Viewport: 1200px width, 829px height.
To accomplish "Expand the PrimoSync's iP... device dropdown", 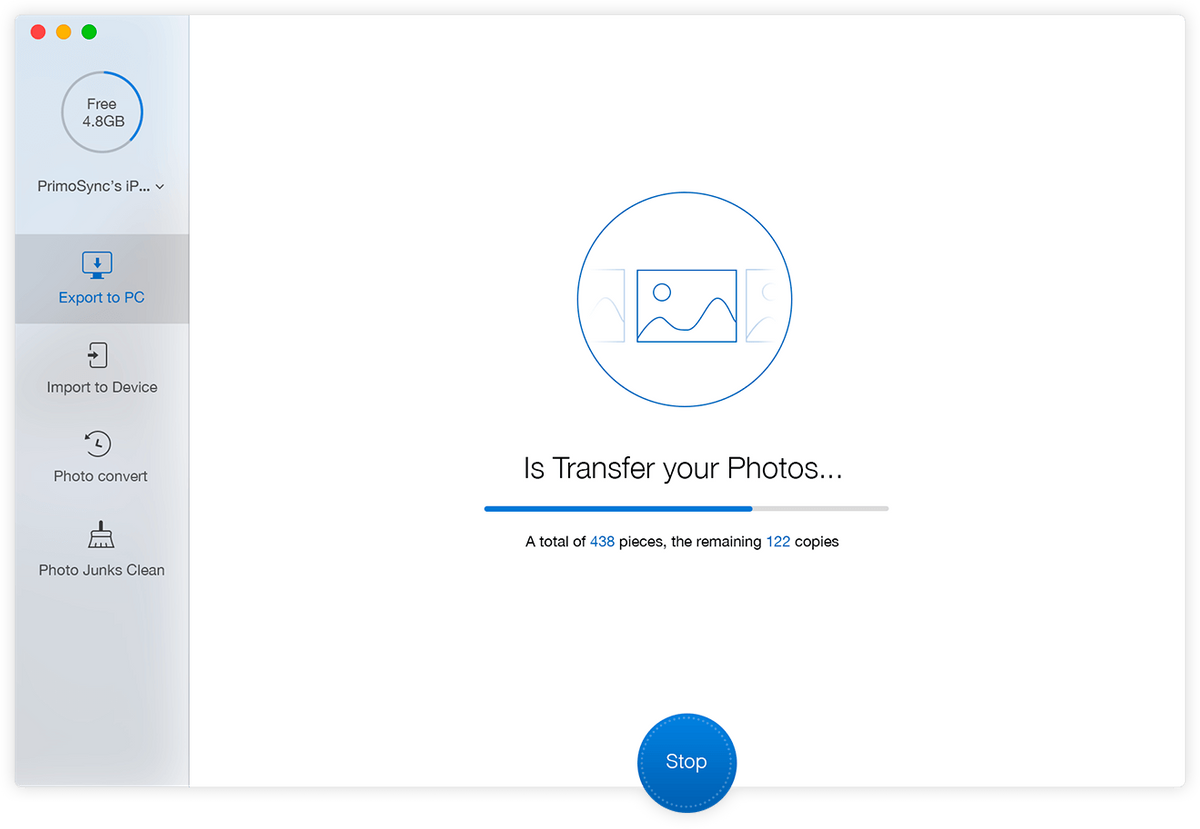I will pos(101,186).
